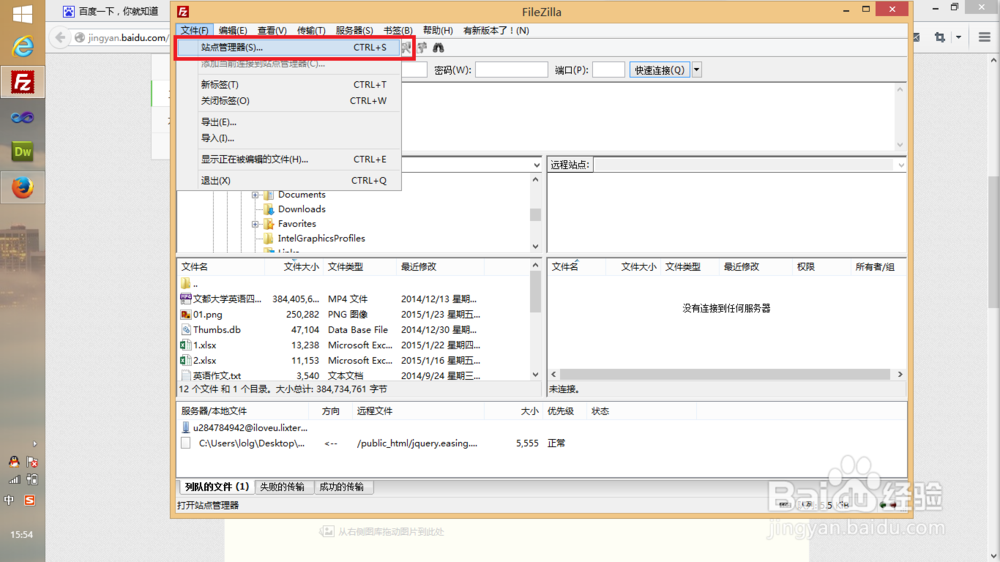The image size is (1000, 562).
Task: Expand the Documents tree node
Action: click(255, 195)
